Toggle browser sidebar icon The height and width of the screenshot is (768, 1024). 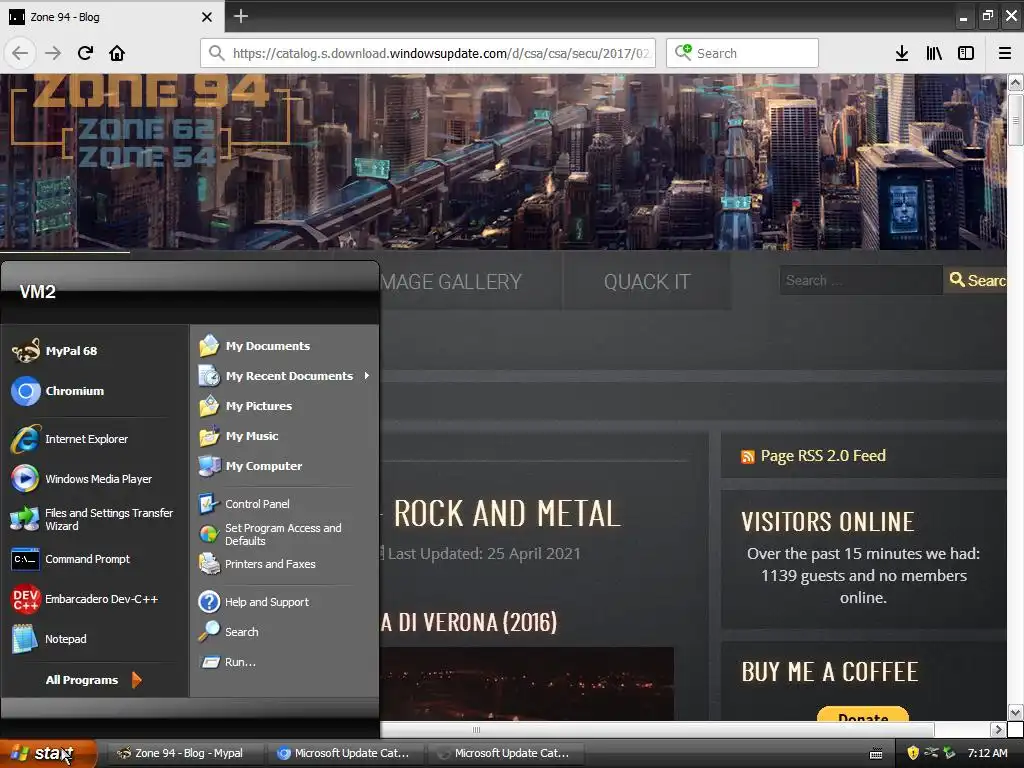pos(966,53)
